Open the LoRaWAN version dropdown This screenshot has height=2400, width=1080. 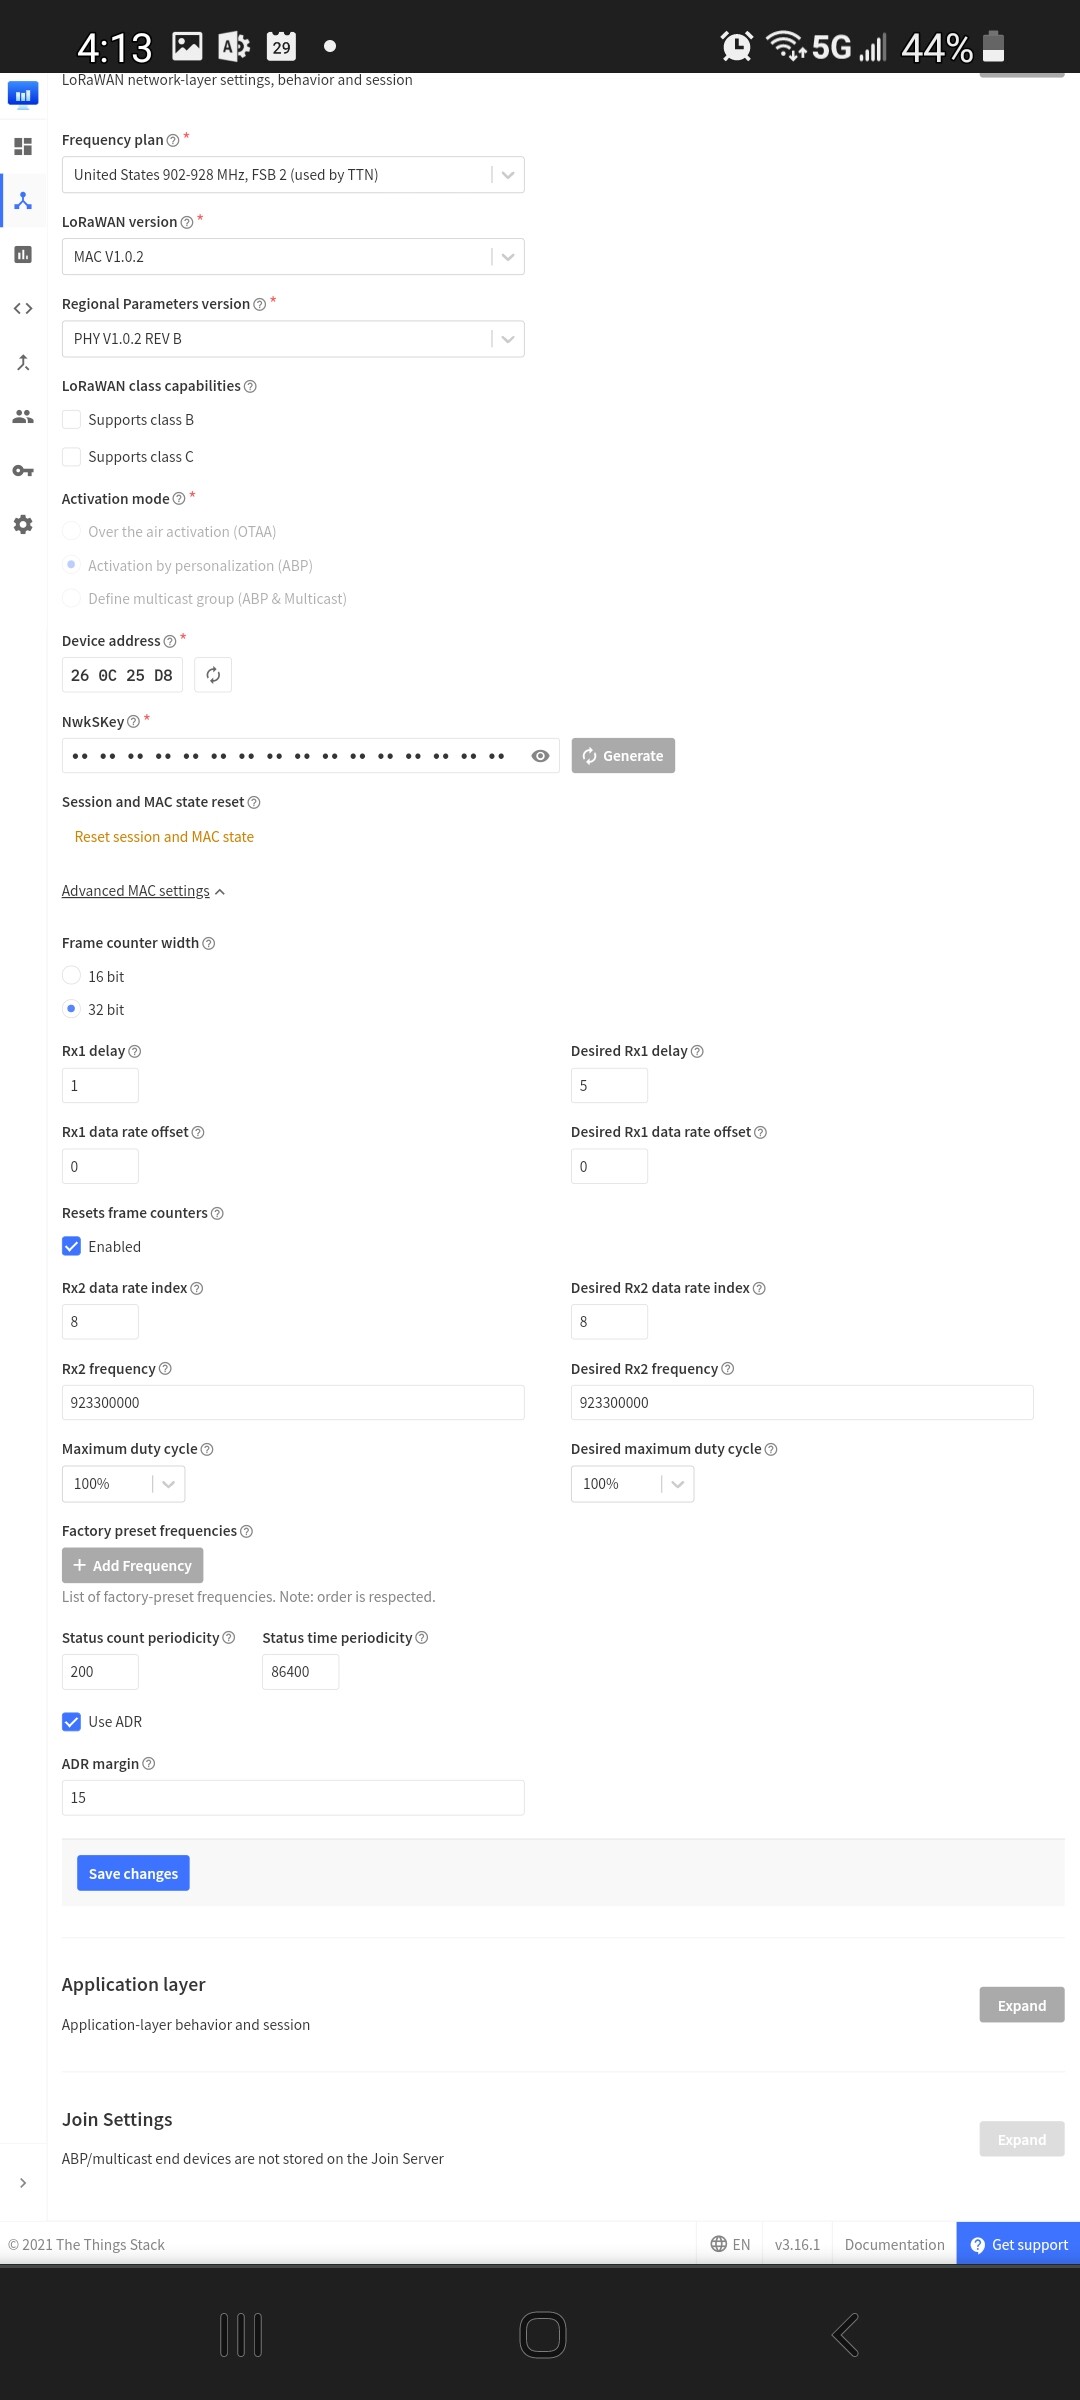[293, 257]
